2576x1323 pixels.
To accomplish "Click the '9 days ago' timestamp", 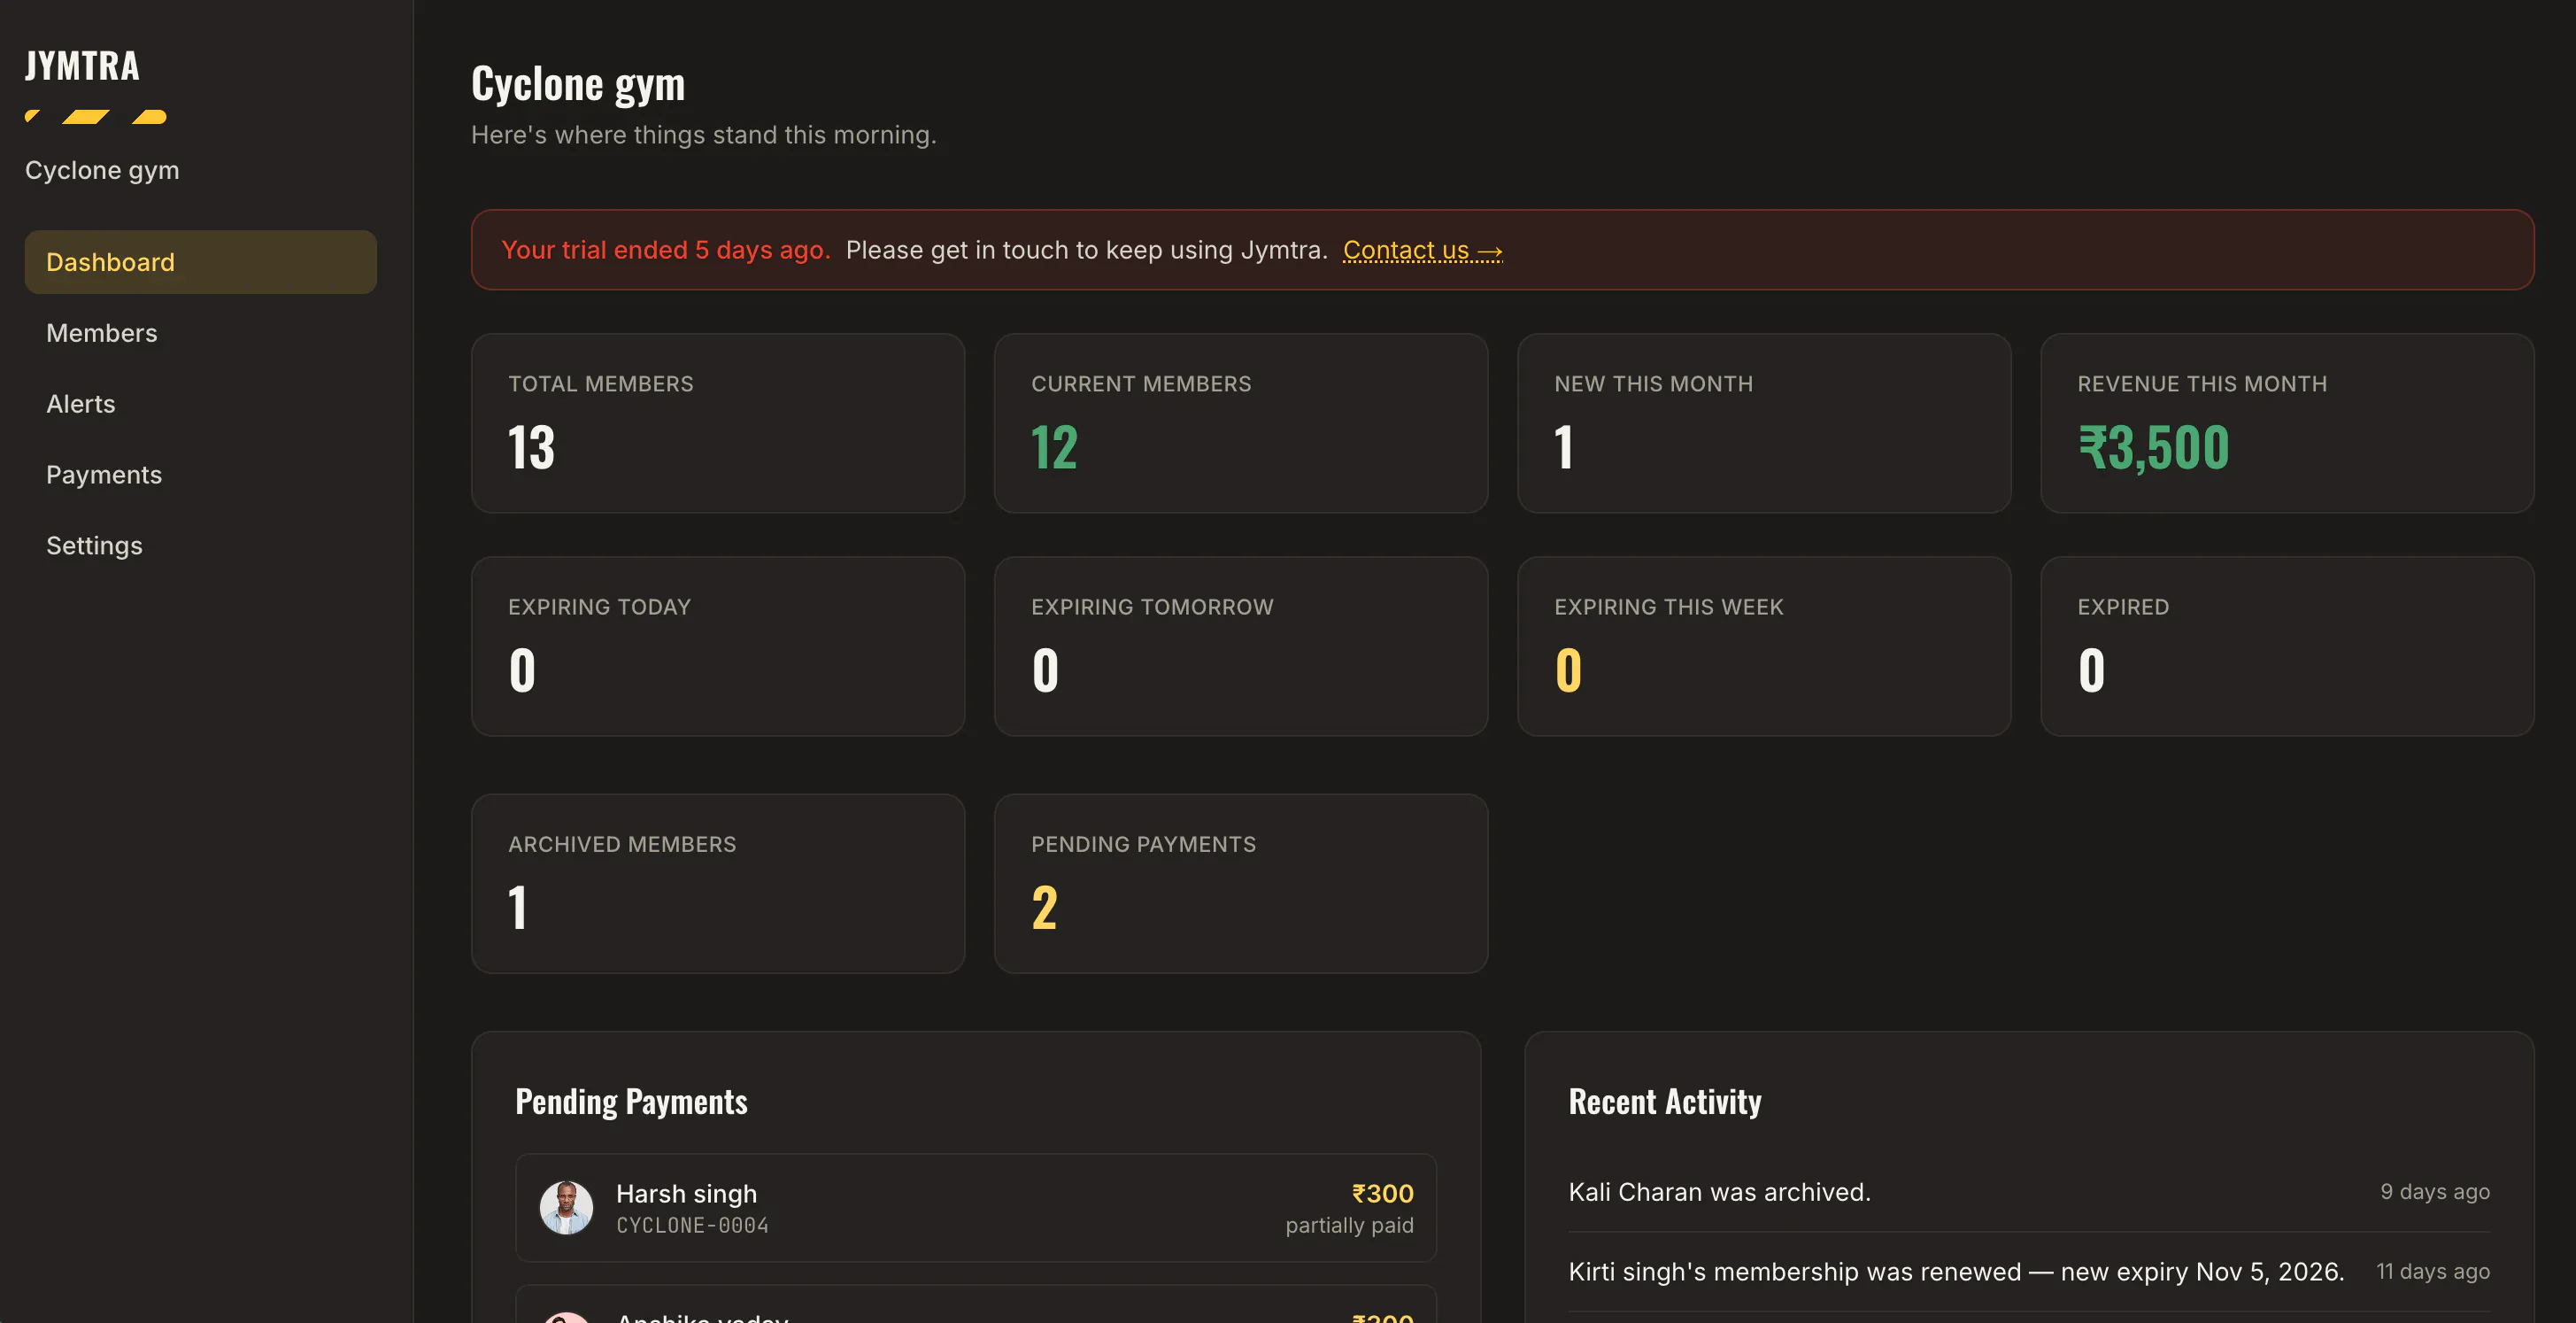I will point(2434,1192).
